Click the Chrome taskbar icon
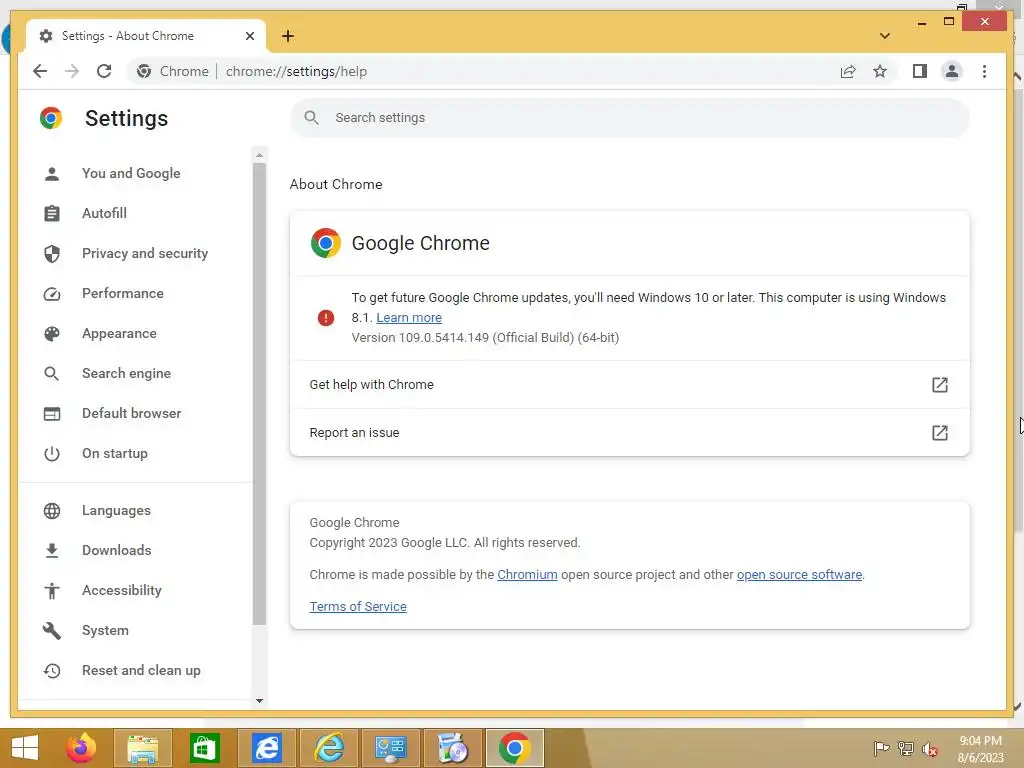Screen dimensions: 1024x768 (515, 748)
